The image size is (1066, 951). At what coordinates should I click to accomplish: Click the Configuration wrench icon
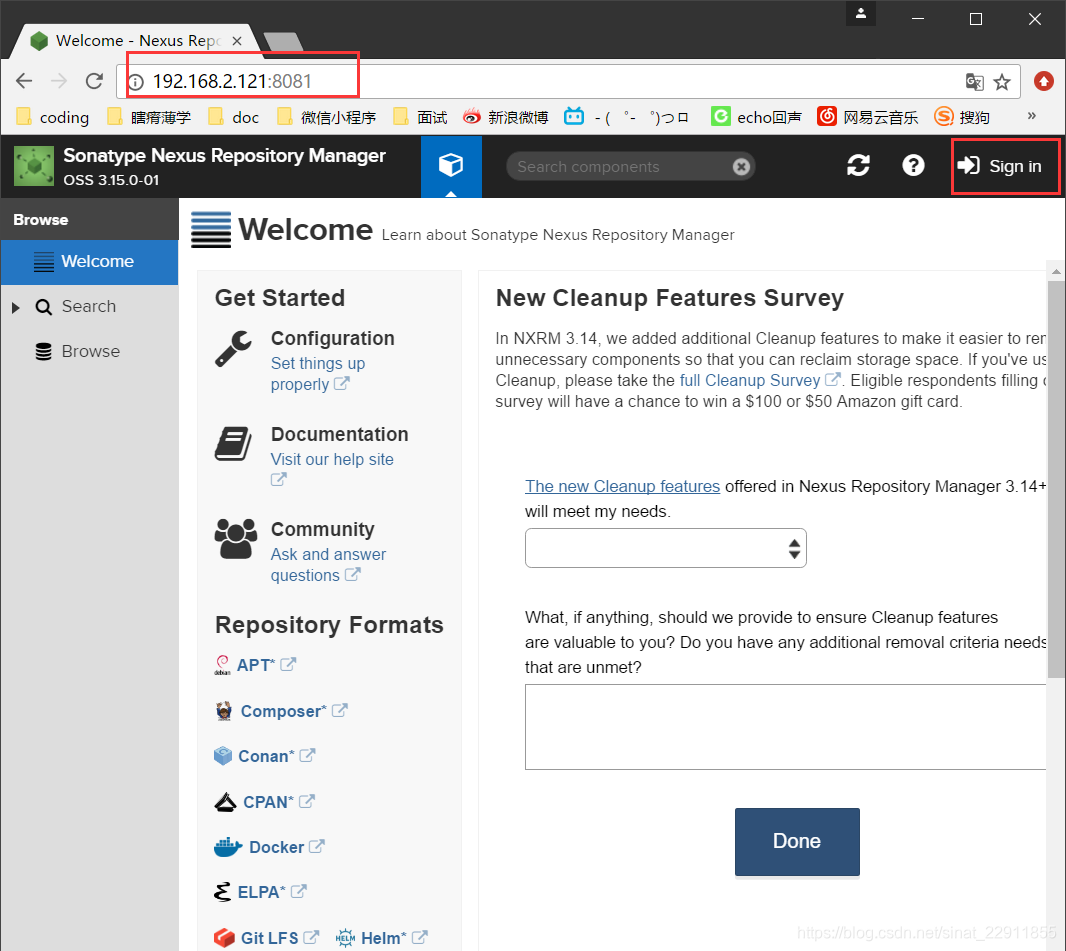(x=234, y=349)
